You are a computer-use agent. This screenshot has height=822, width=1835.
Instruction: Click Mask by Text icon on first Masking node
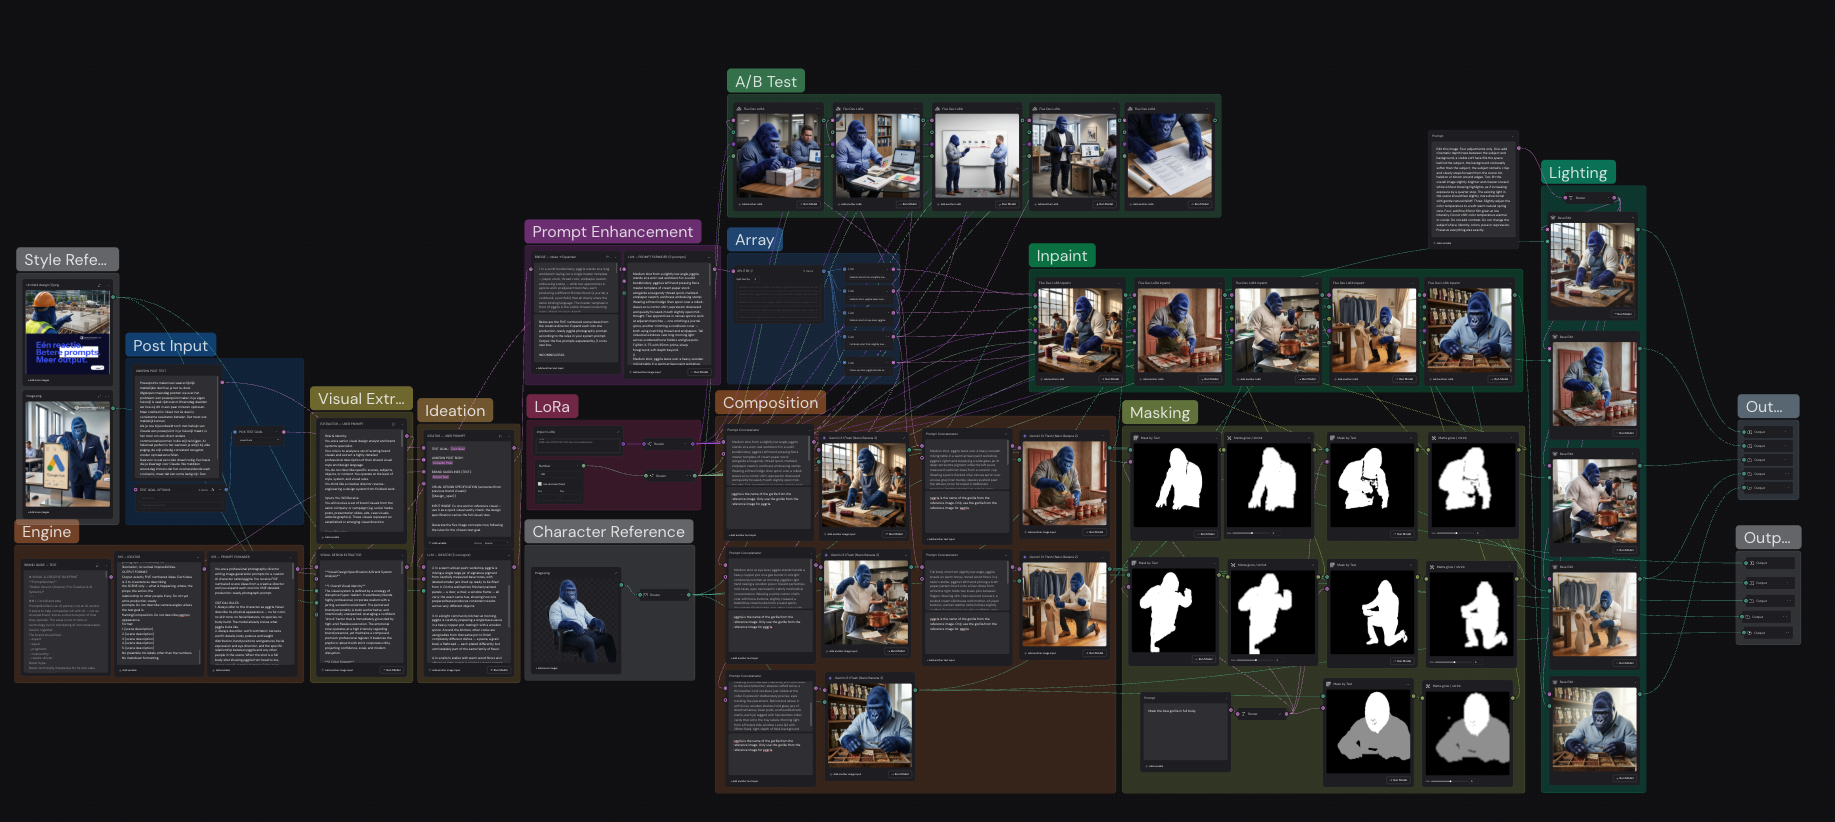click(x=1135, y=437)
